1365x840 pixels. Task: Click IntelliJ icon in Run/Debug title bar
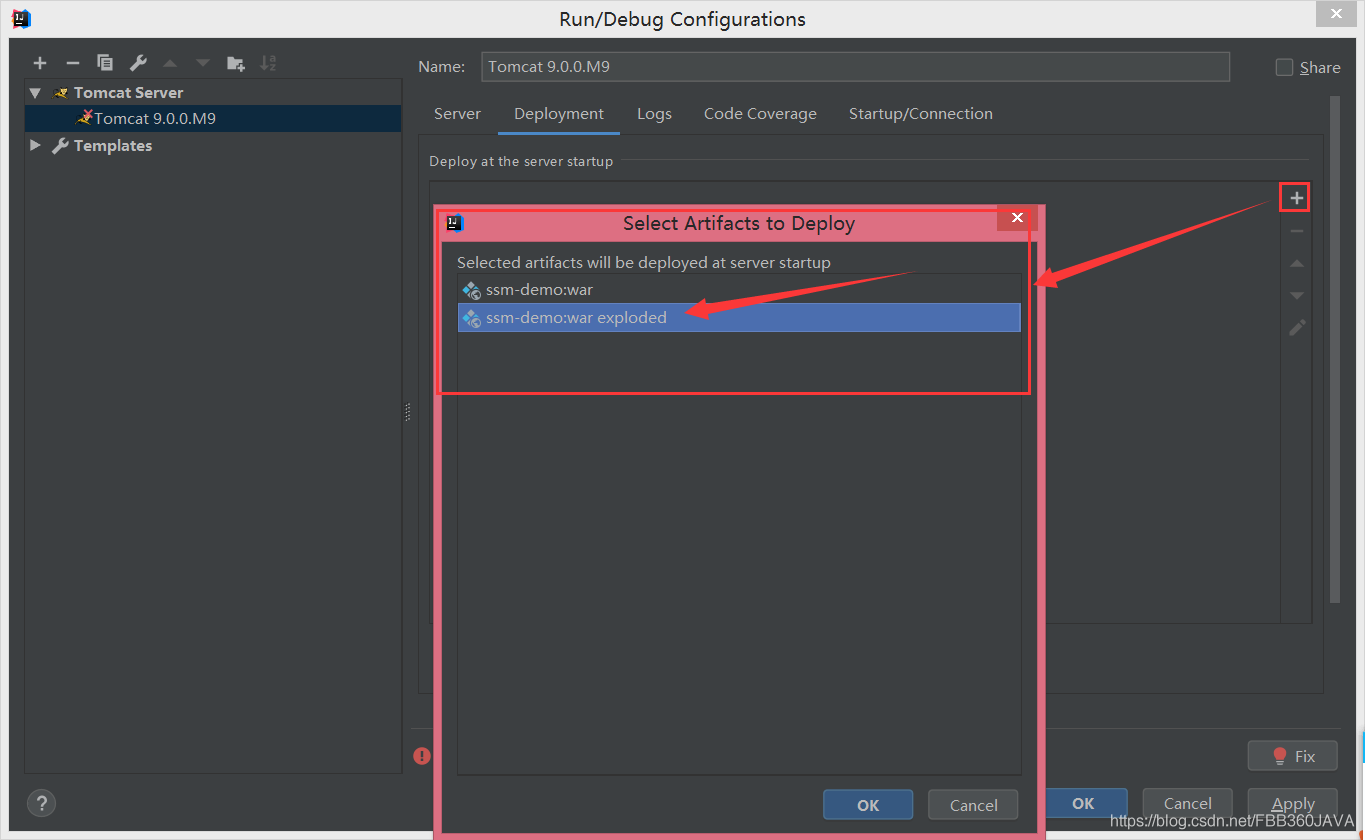tap(21, 18)
